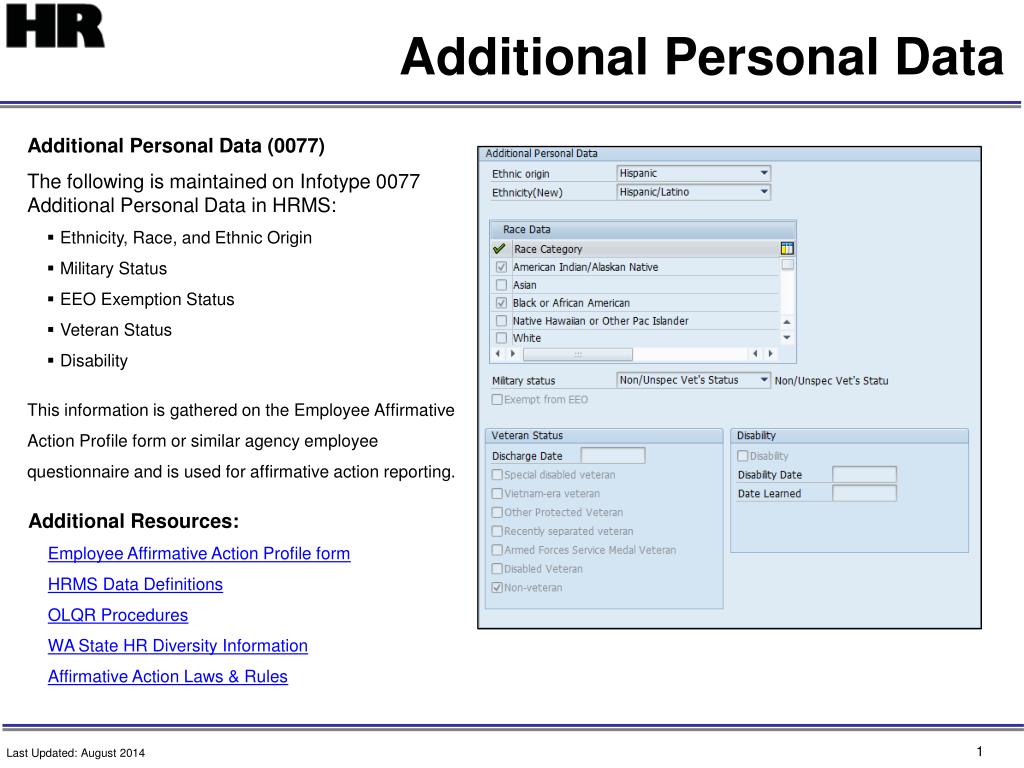1024x768 pixels.
Task: Enable the Special disabled veteran checkbox
Action: click(497, 475)
